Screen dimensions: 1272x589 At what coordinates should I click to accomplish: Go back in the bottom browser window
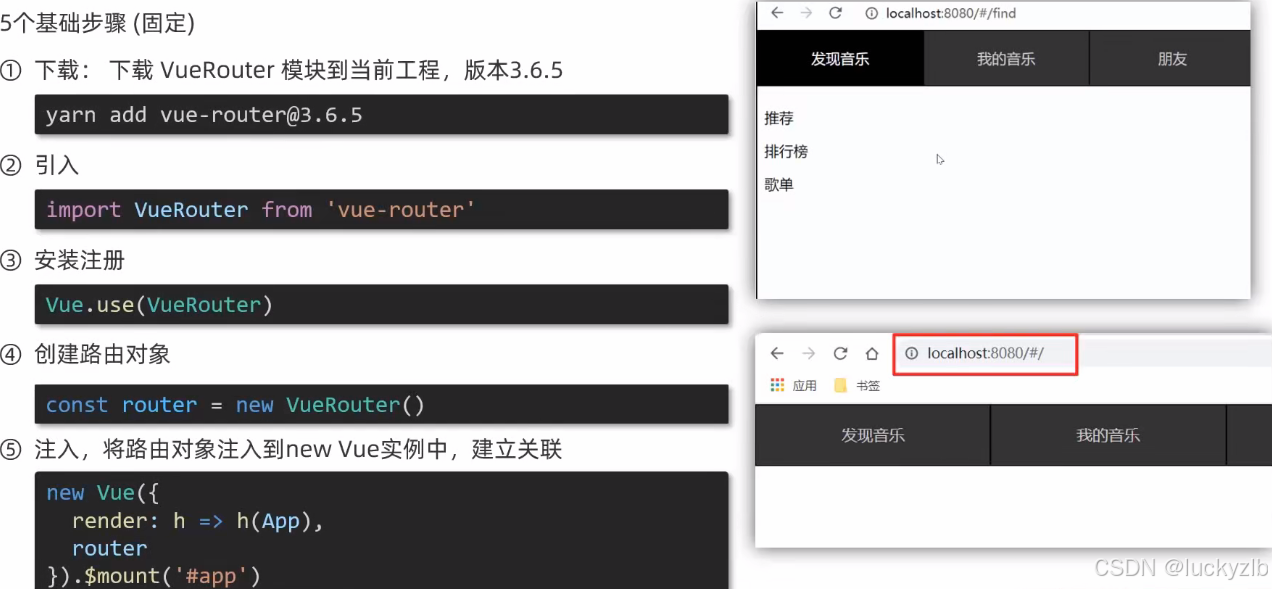(777, 353)
